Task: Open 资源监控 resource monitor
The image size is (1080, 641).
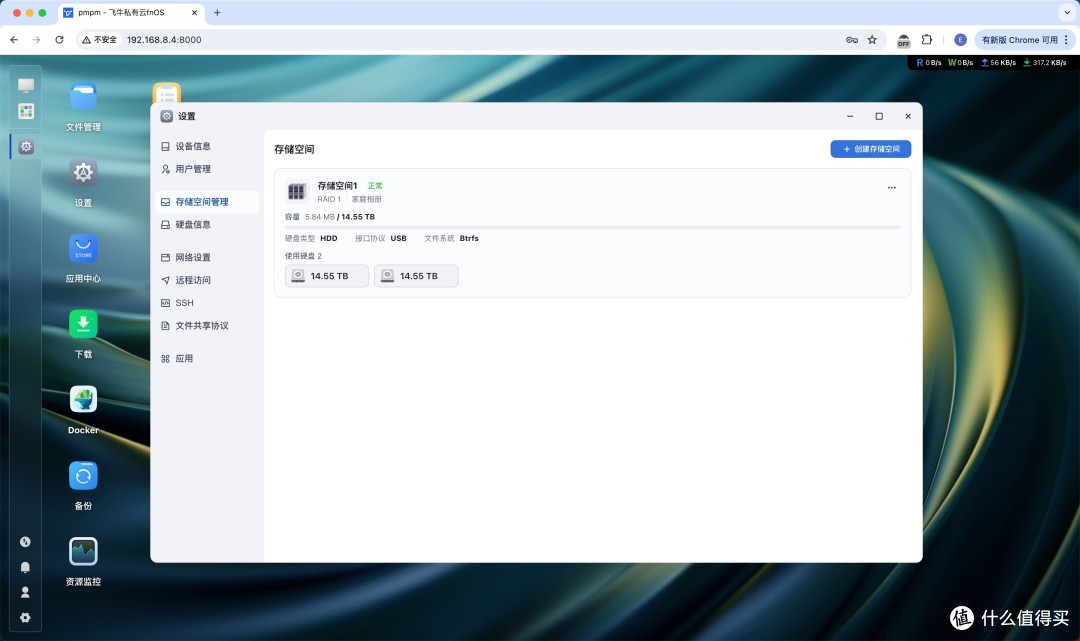Action: (83, 551)
